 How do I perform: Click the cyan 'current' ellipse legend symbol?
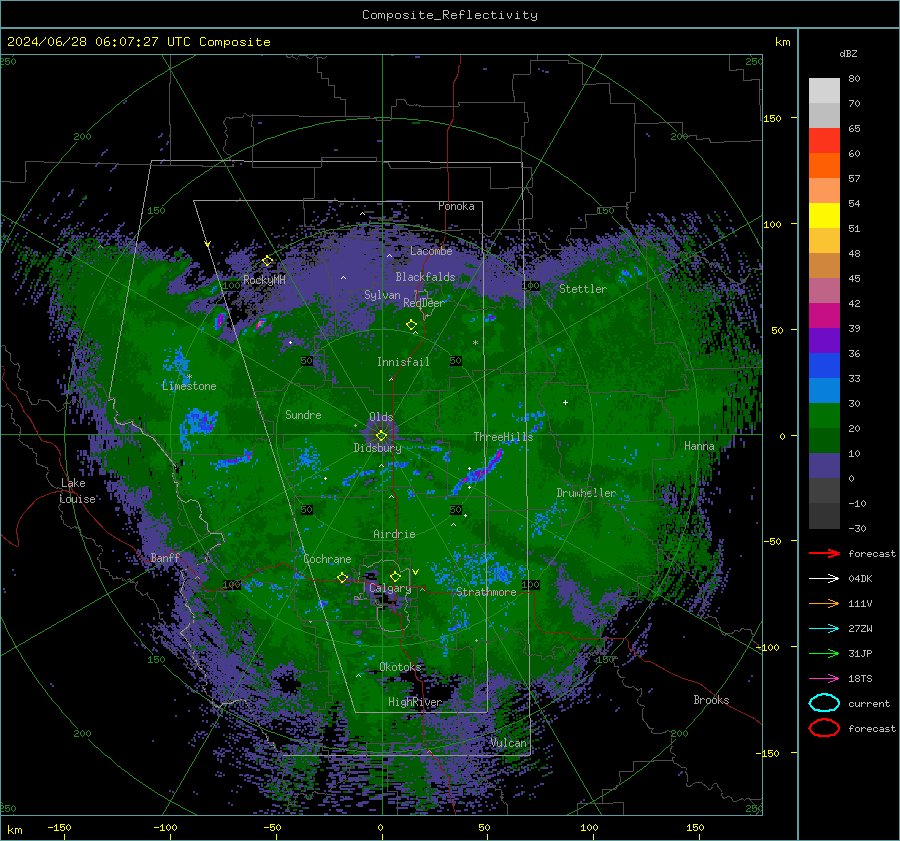click(x=824, y=703)
